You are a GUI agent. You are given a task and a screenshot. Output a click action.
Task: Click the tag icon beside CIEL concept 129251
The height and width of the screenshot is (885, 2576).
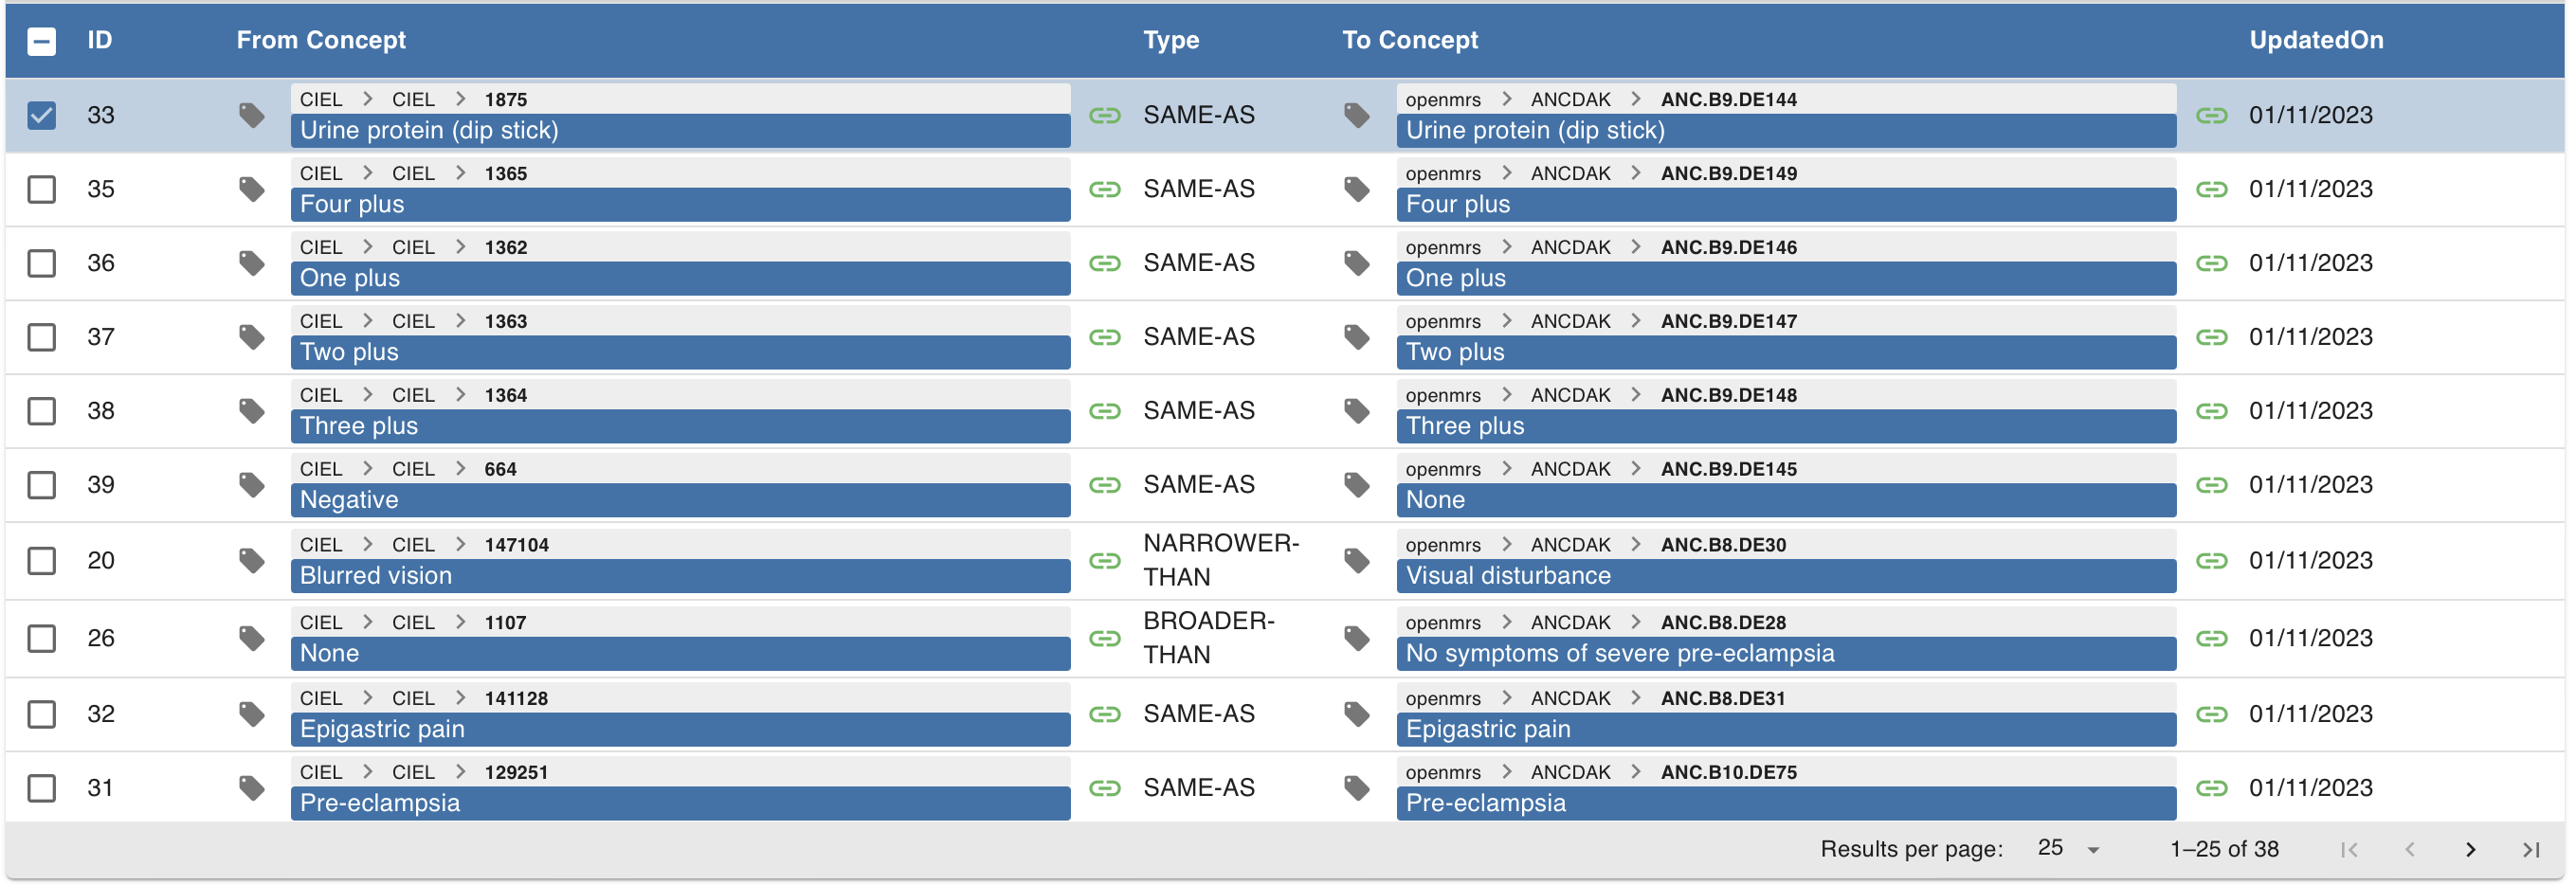pyautogui.click(x=253, y=787)
